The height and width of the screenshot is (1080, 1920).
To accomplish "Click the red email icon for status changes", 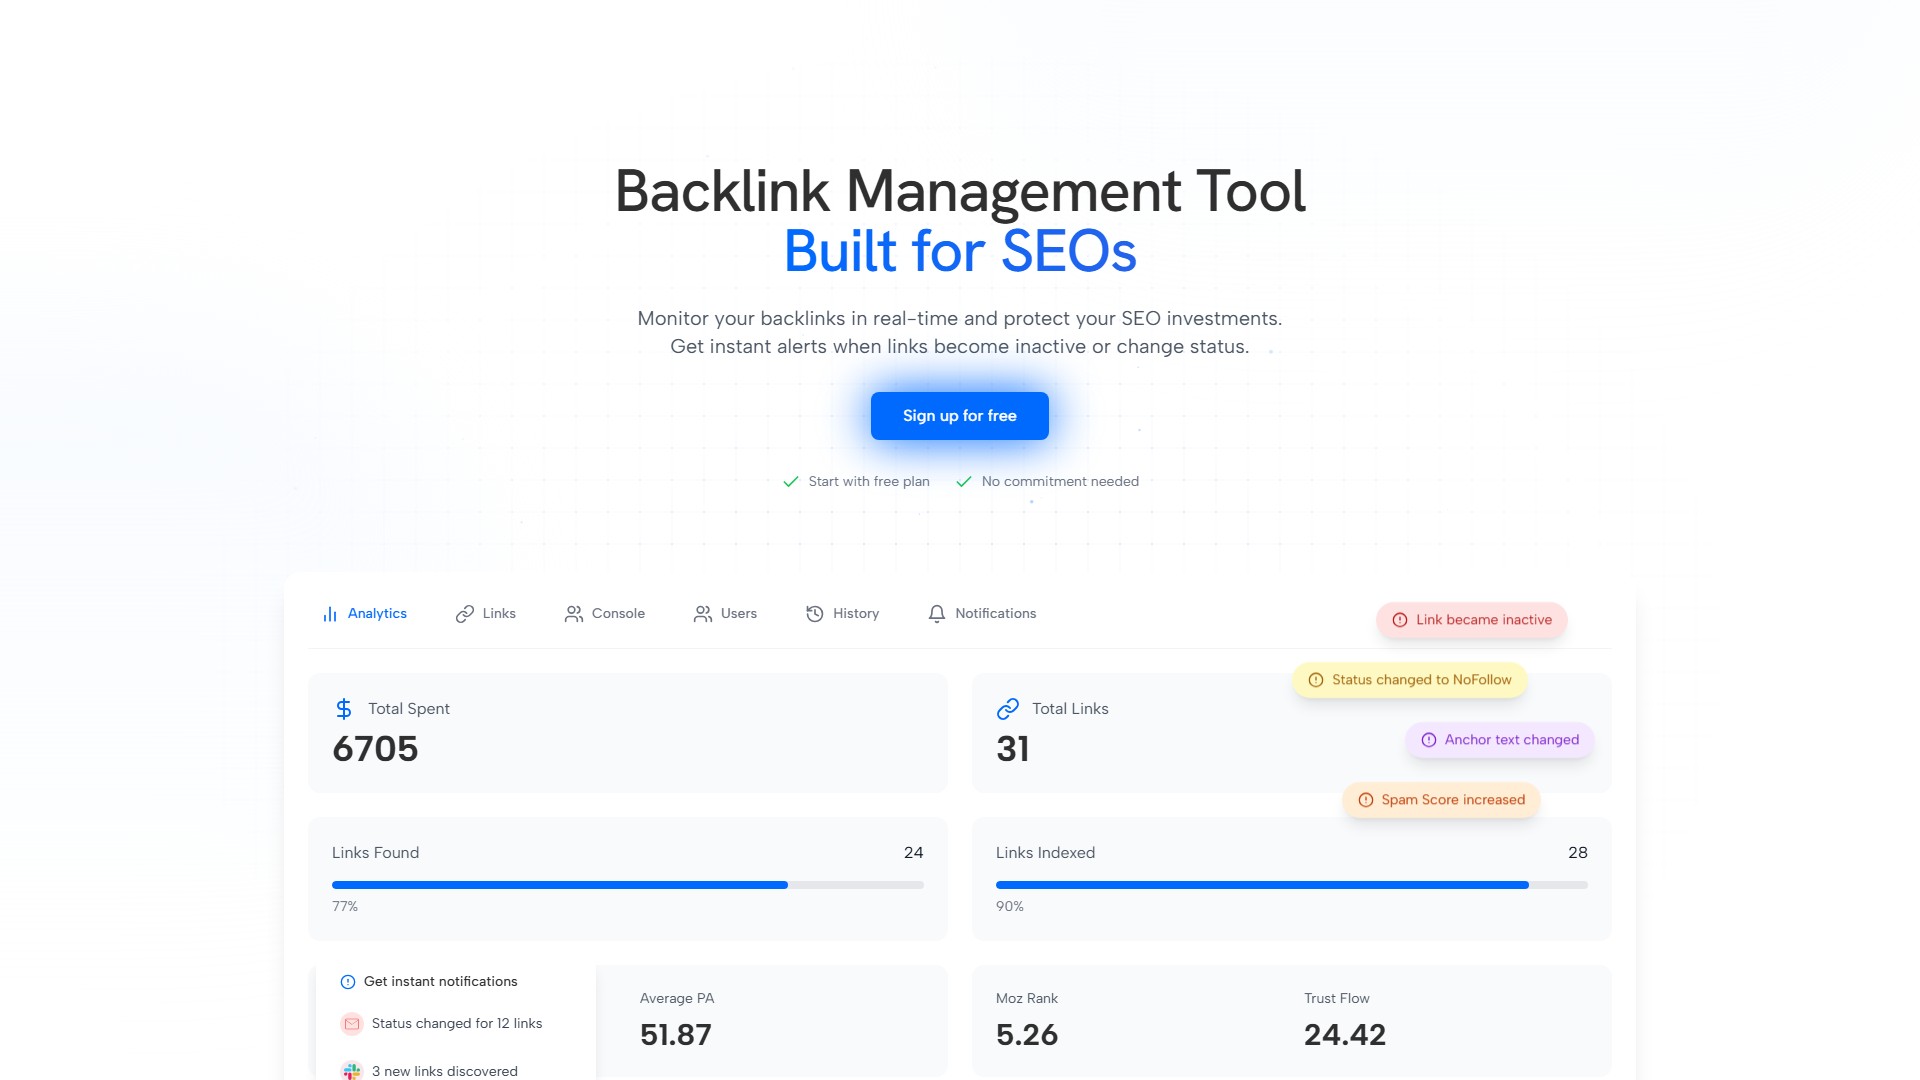I will coord(351,1024).
